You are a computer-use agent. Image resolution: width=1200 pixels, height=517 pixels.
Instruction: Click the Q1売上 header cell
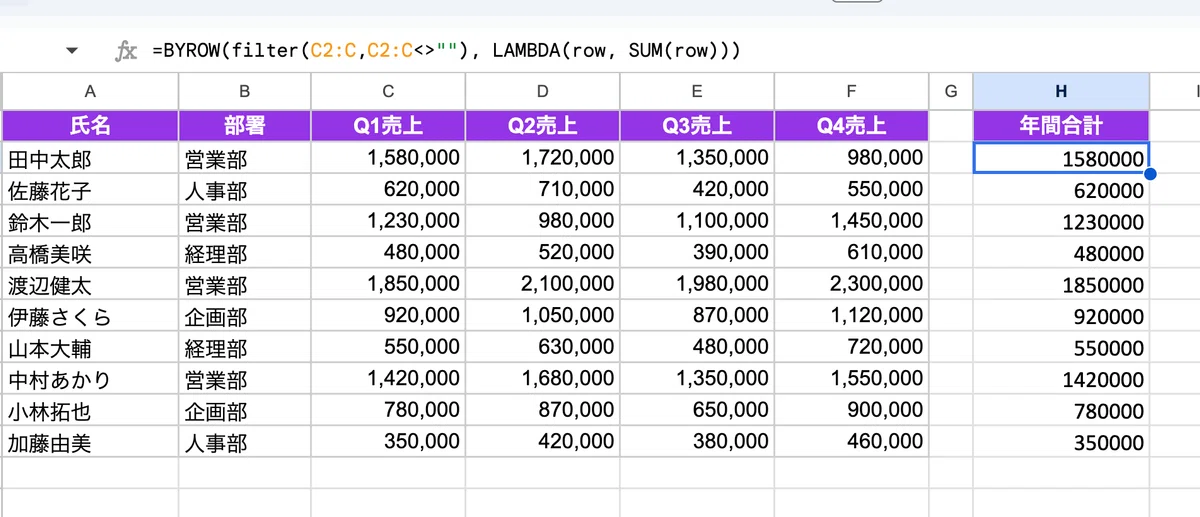[x=388, y=126]
